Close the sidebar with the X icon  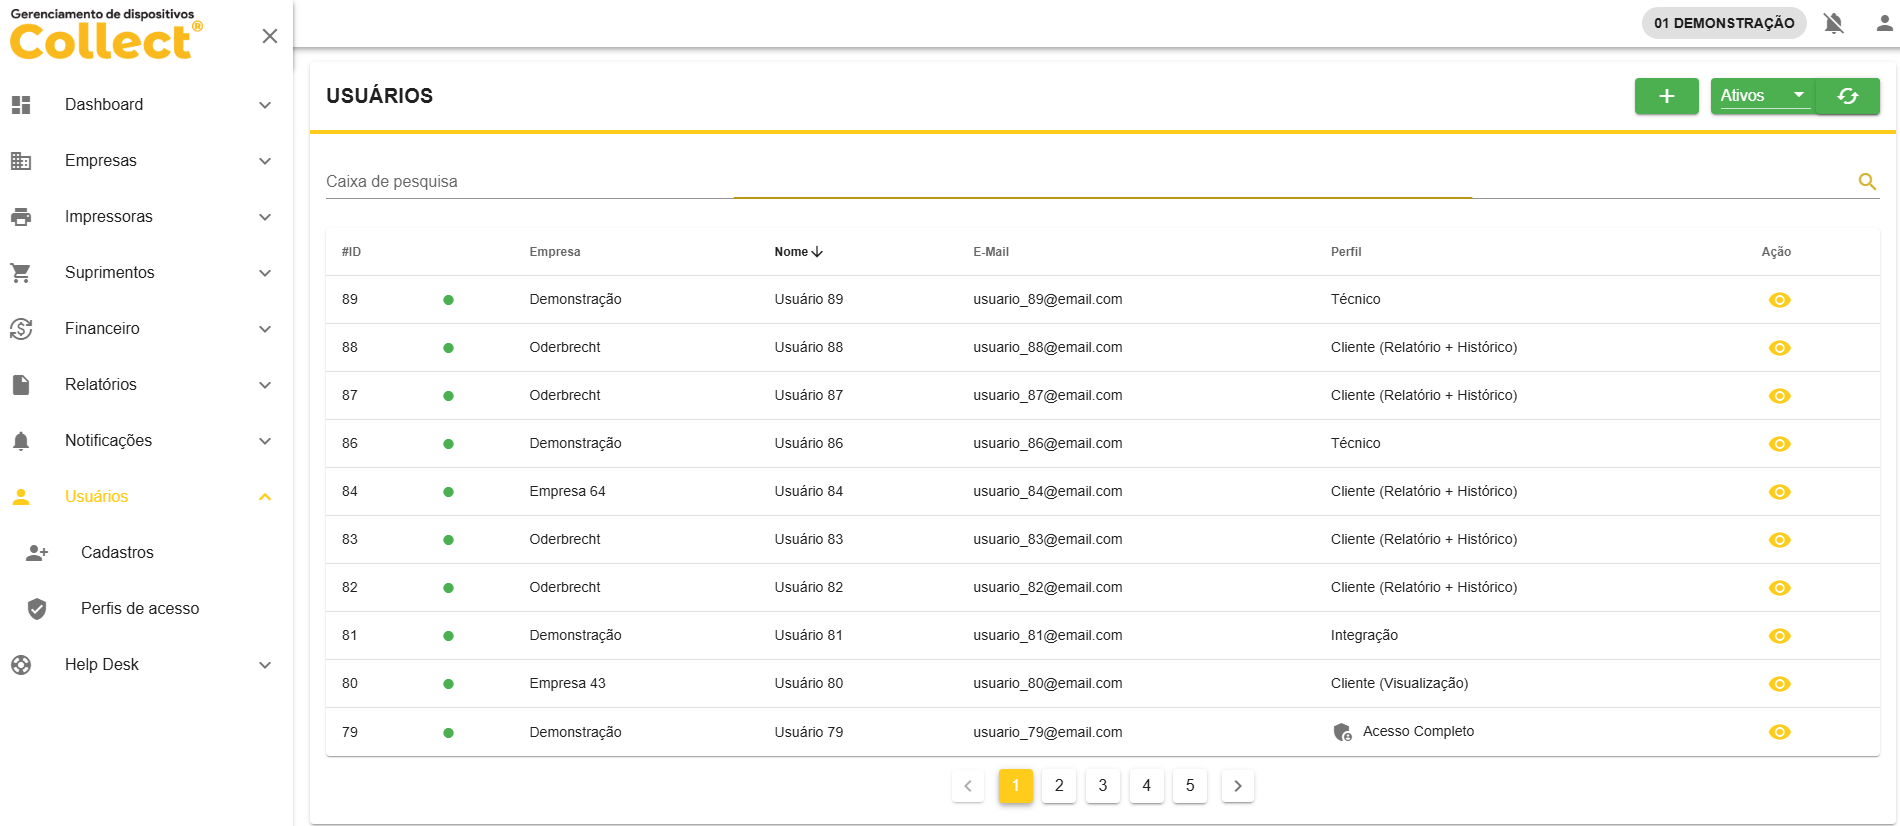point(269,36)
